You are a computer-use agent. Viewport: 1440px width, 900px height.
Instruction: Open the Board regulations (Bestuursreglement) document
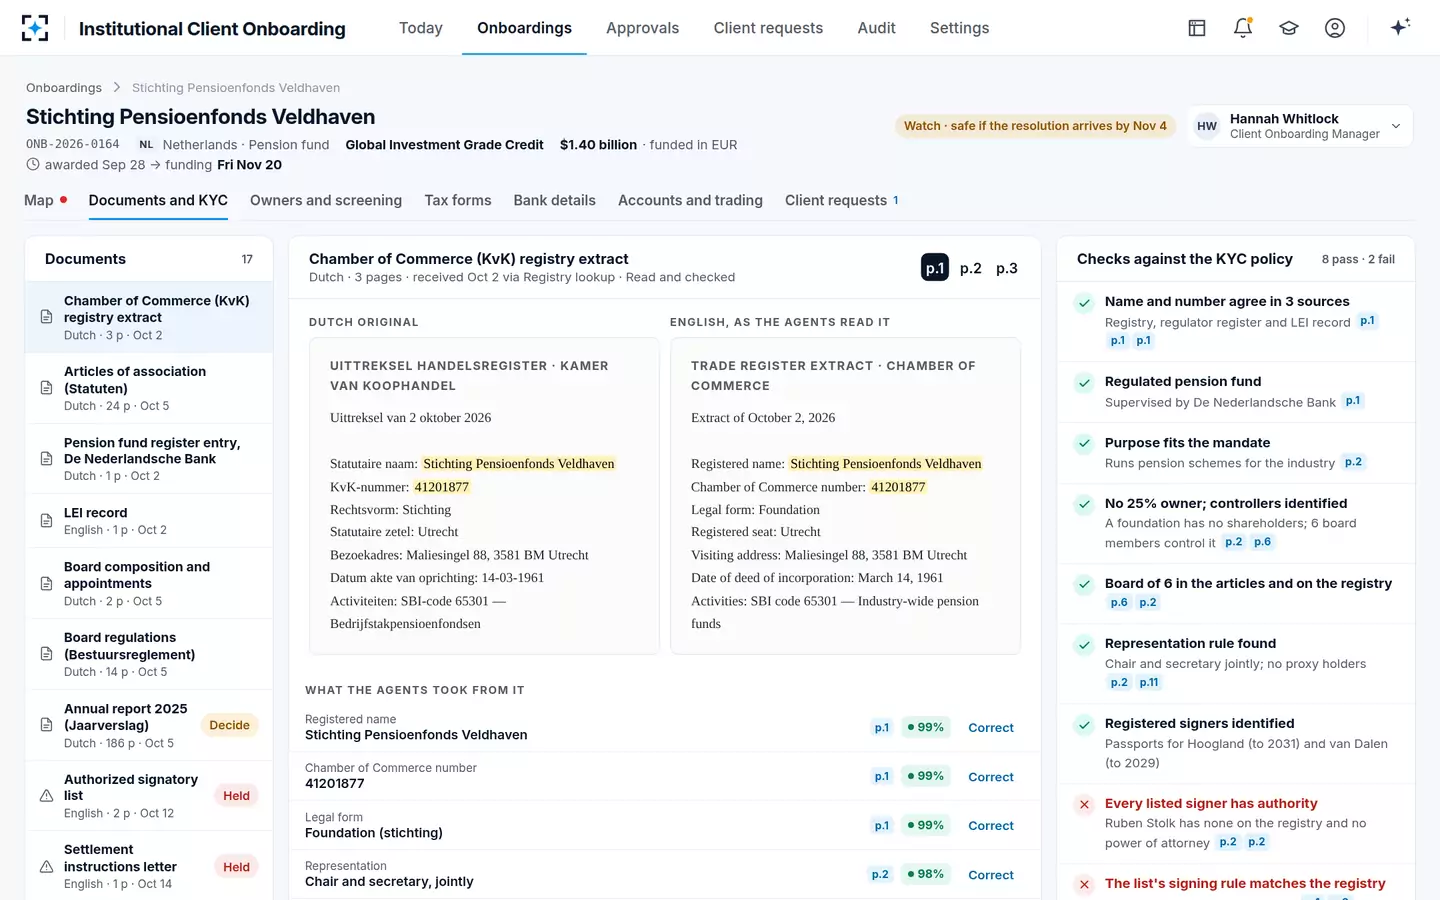point(149,654)
